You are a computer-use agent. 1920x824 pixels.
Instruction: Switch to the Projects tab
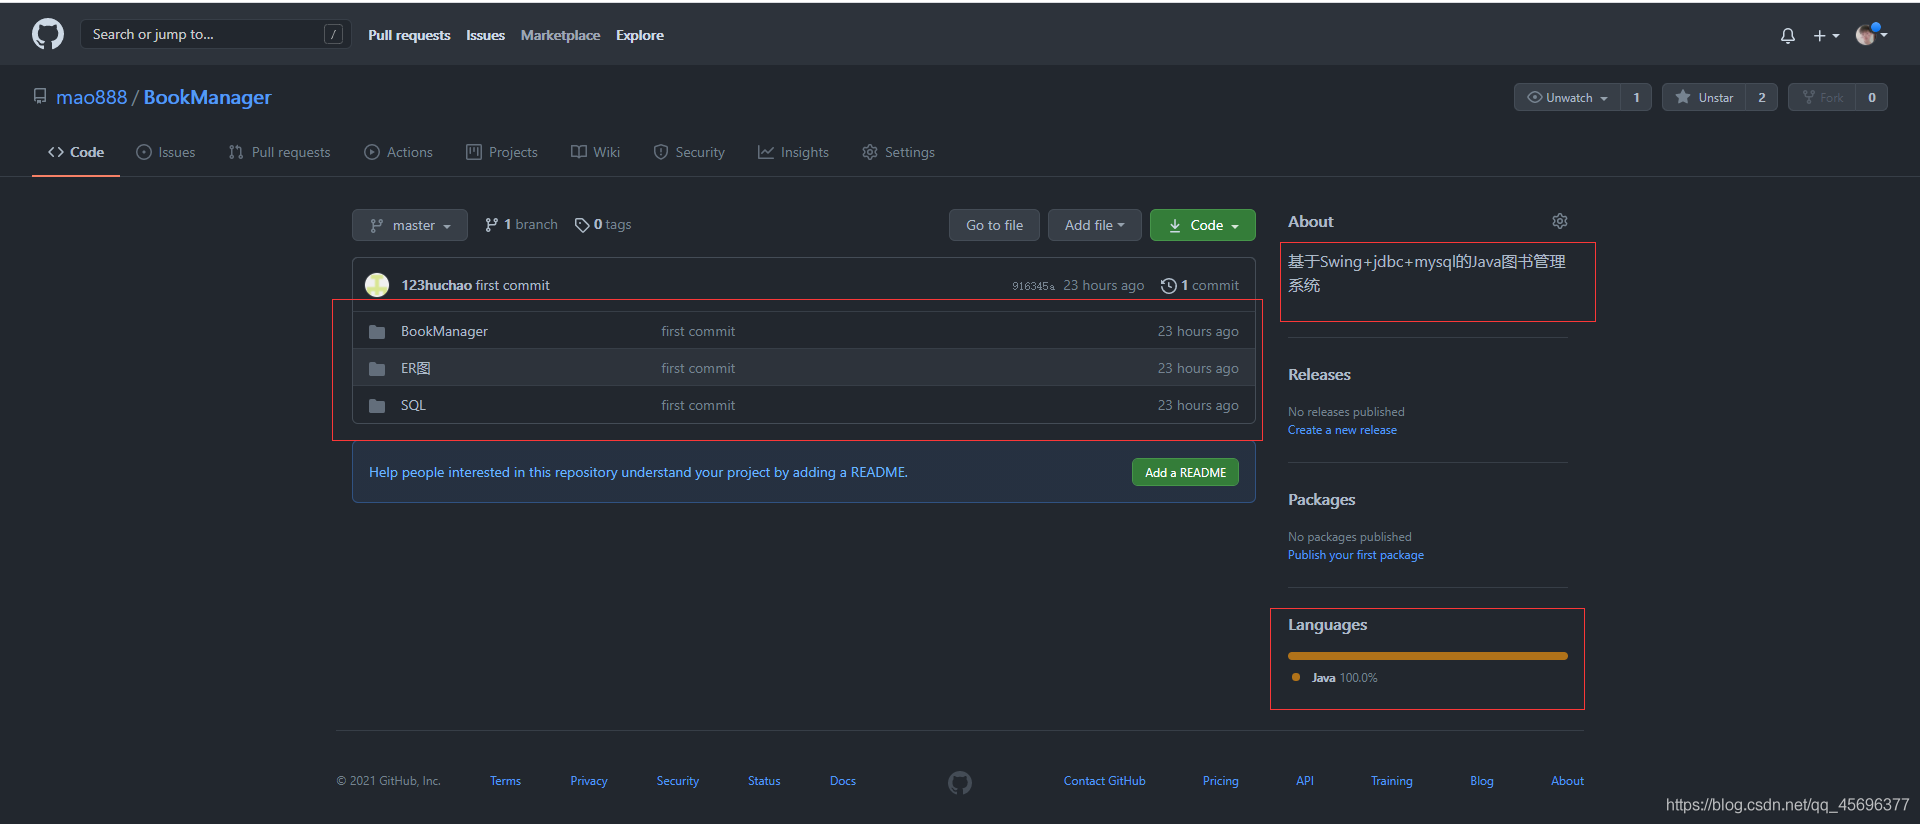pos(502,152)
